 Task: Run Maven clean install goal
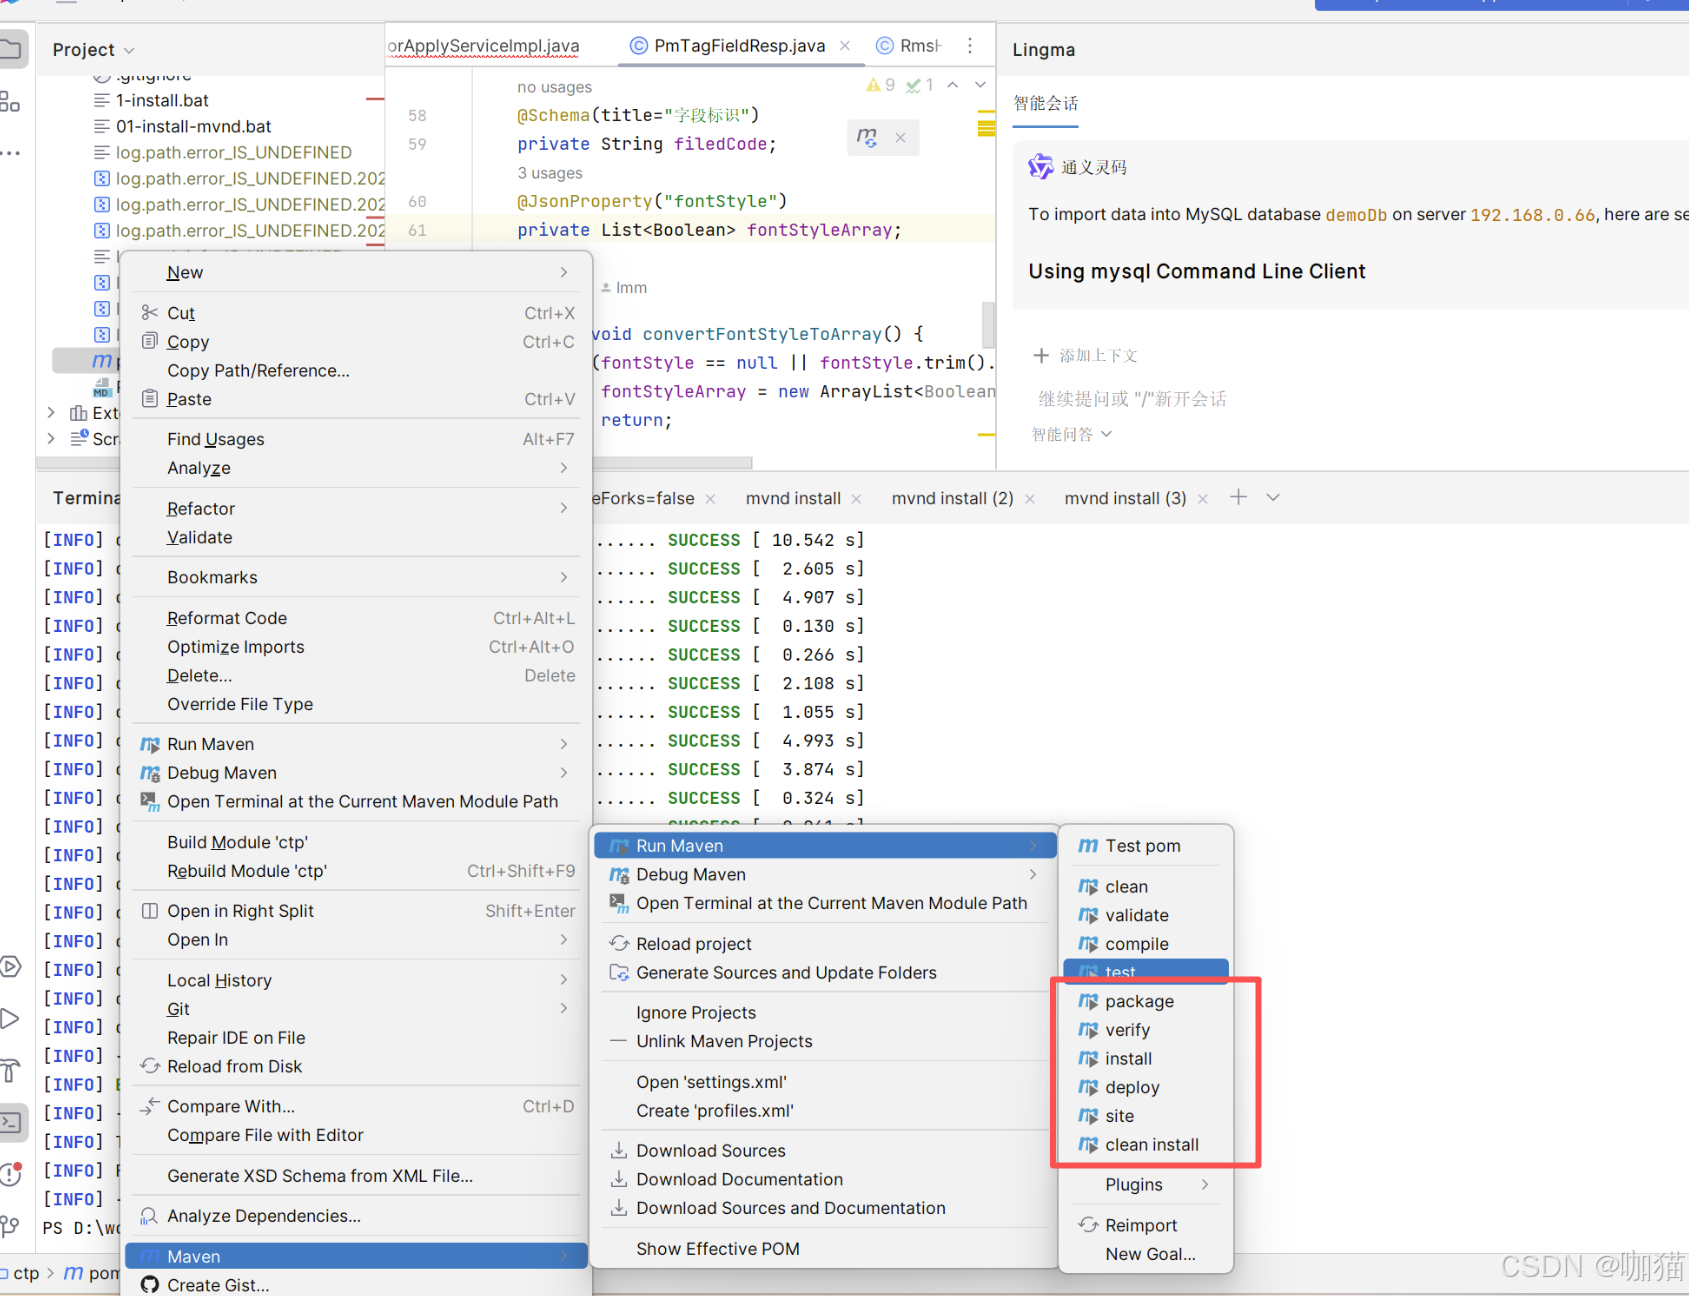click(x=1146, y=1145)
